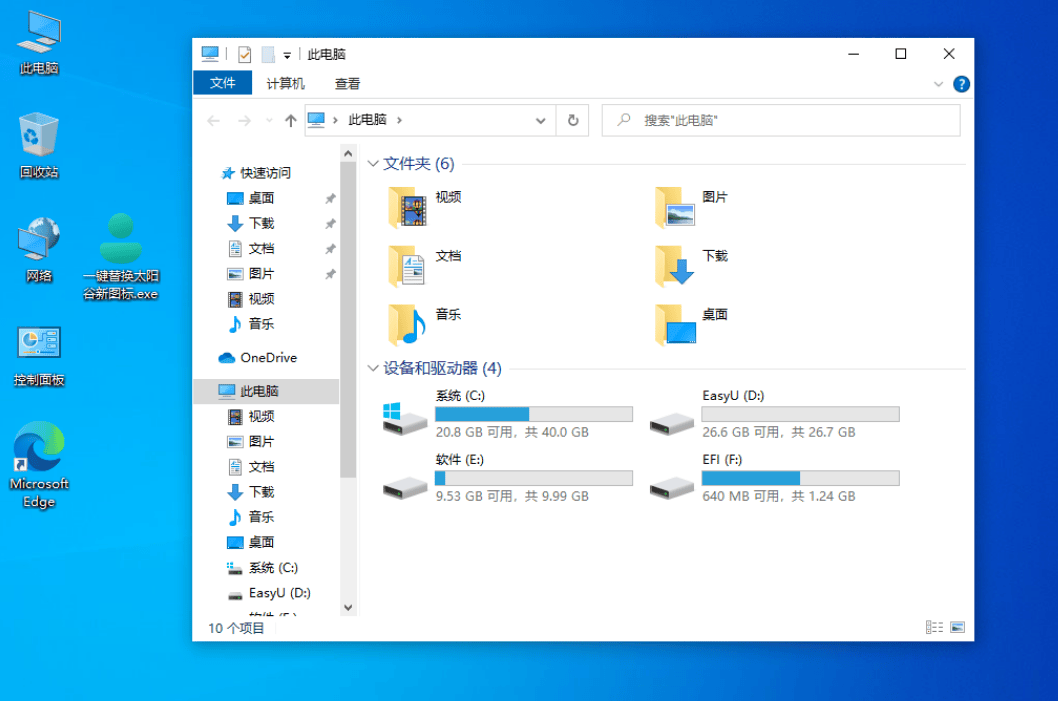1058x701 pixels.
Task: Collapse the 文件夹 (6) group
Action: click(x=374, y=164)
